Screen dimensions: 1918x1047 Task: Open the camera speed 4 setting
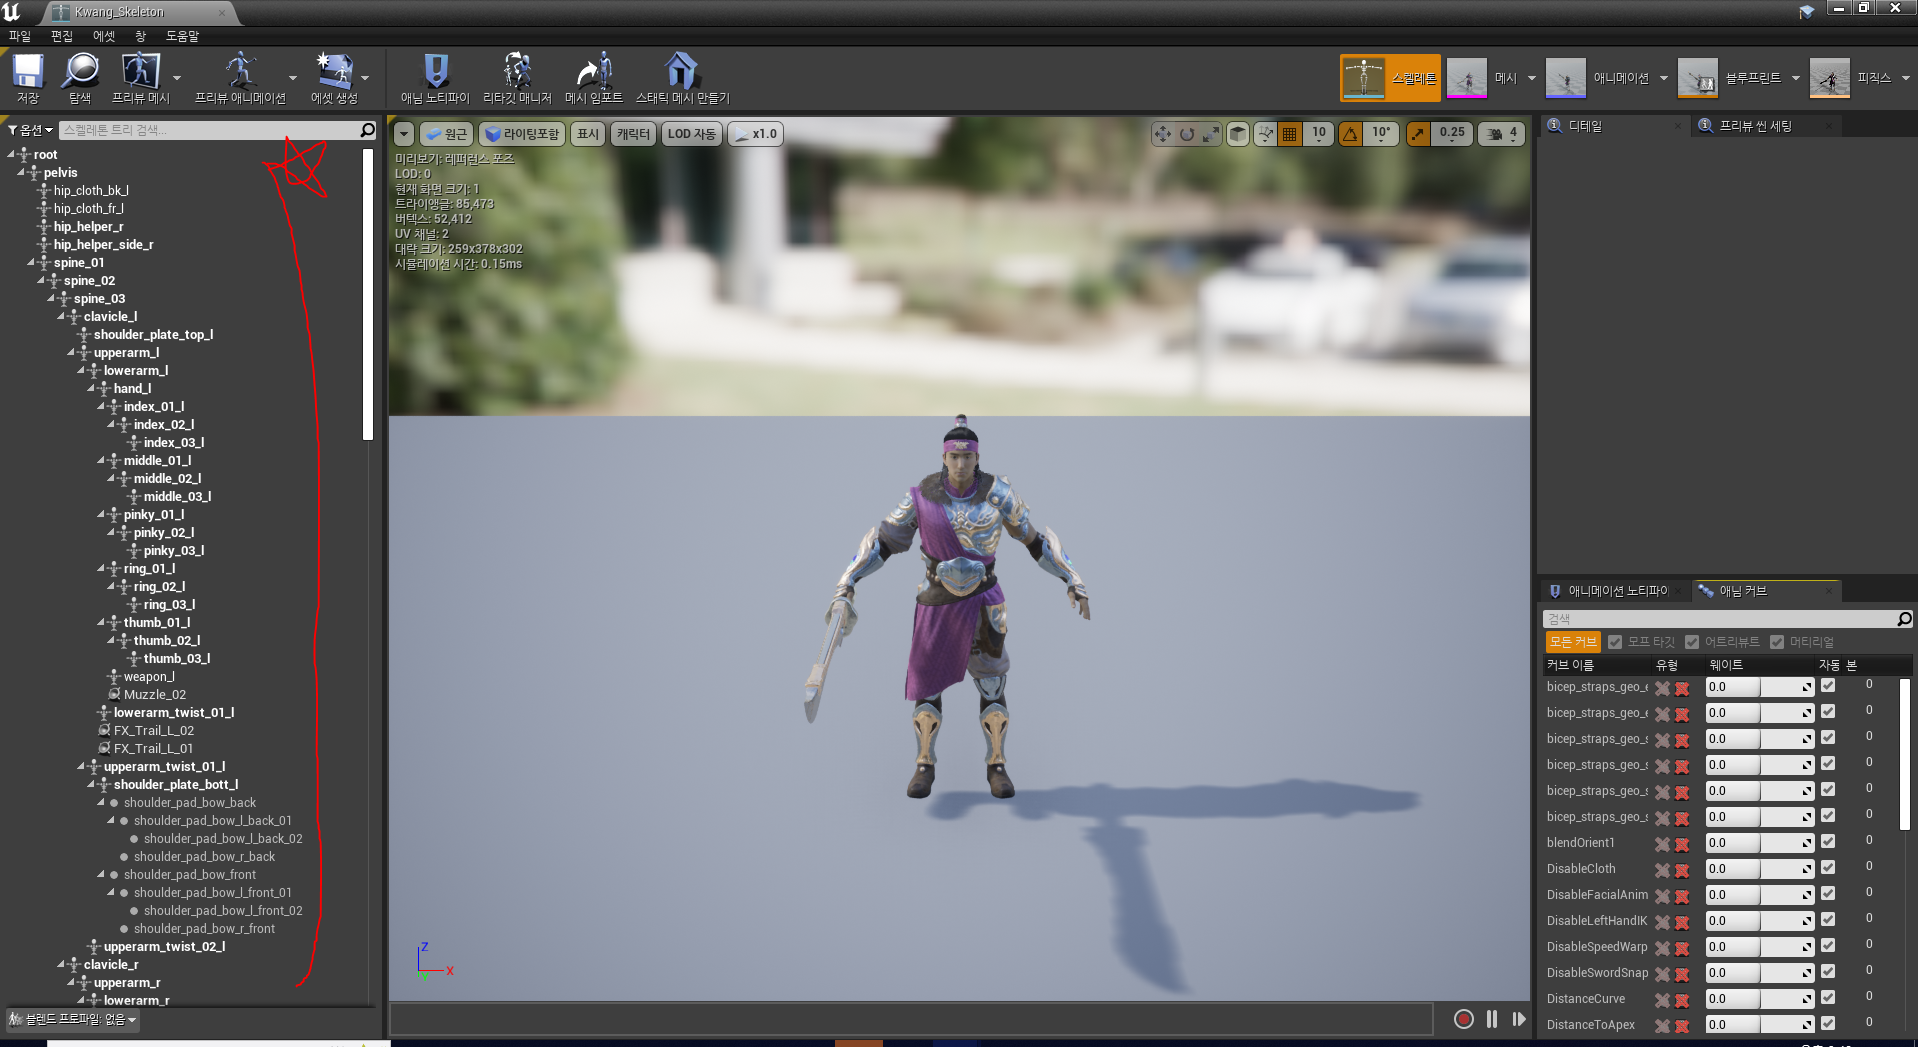coord(1501,134)
